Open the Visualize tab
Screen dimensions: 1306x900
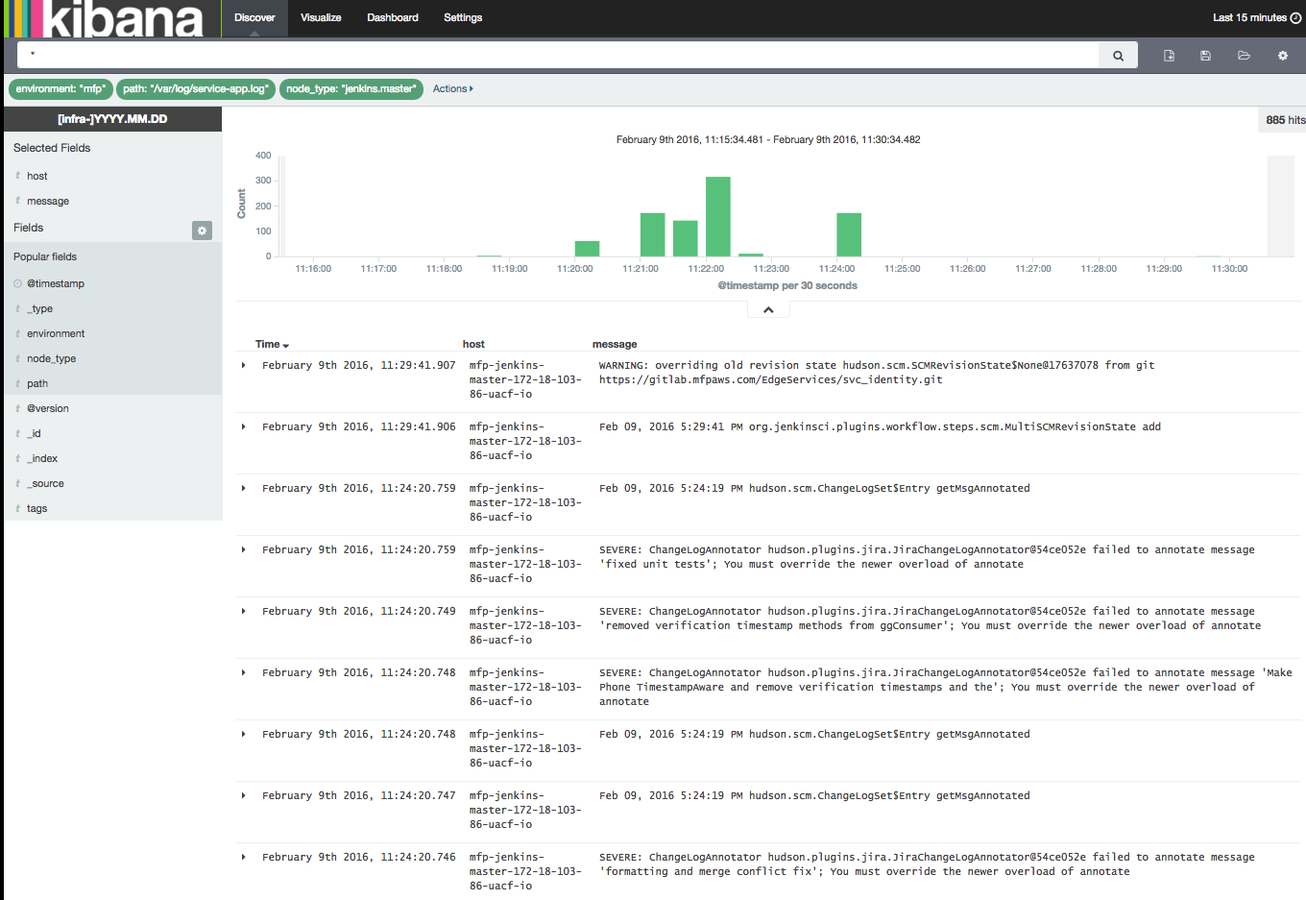(x=321, y=18)
